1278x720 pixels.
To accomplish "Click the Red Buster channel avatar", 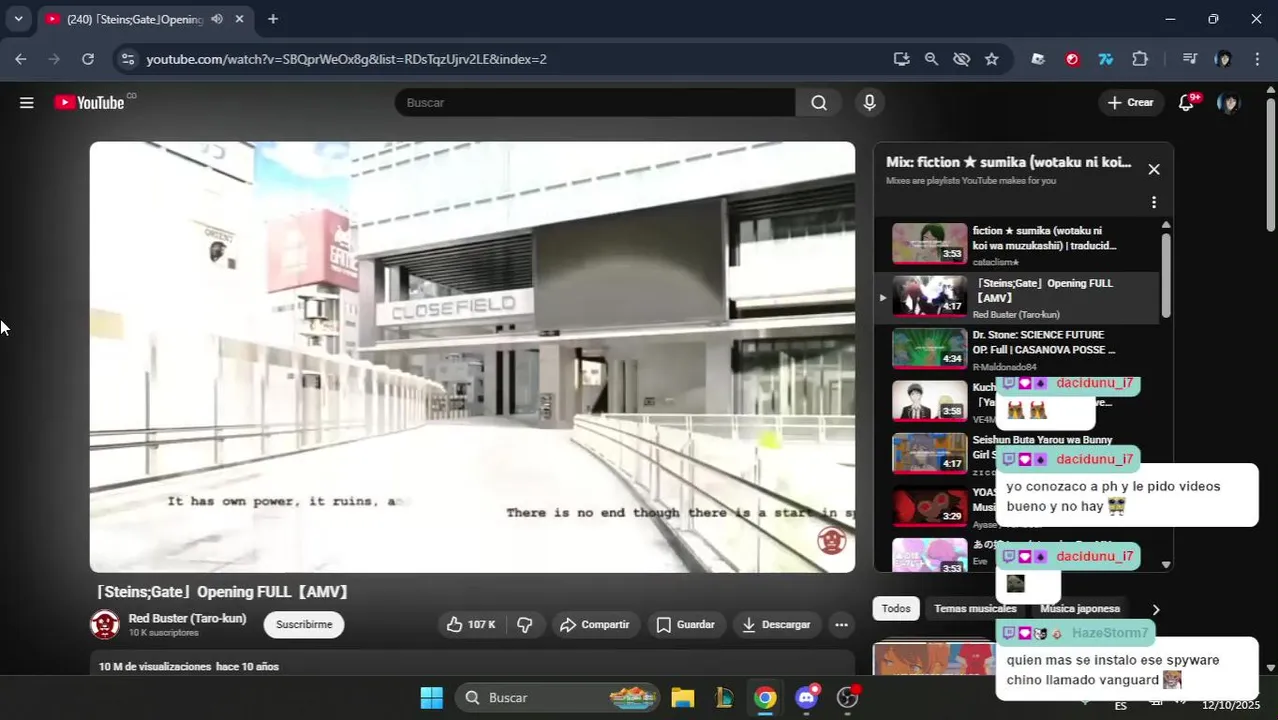I will coord(105,624).
